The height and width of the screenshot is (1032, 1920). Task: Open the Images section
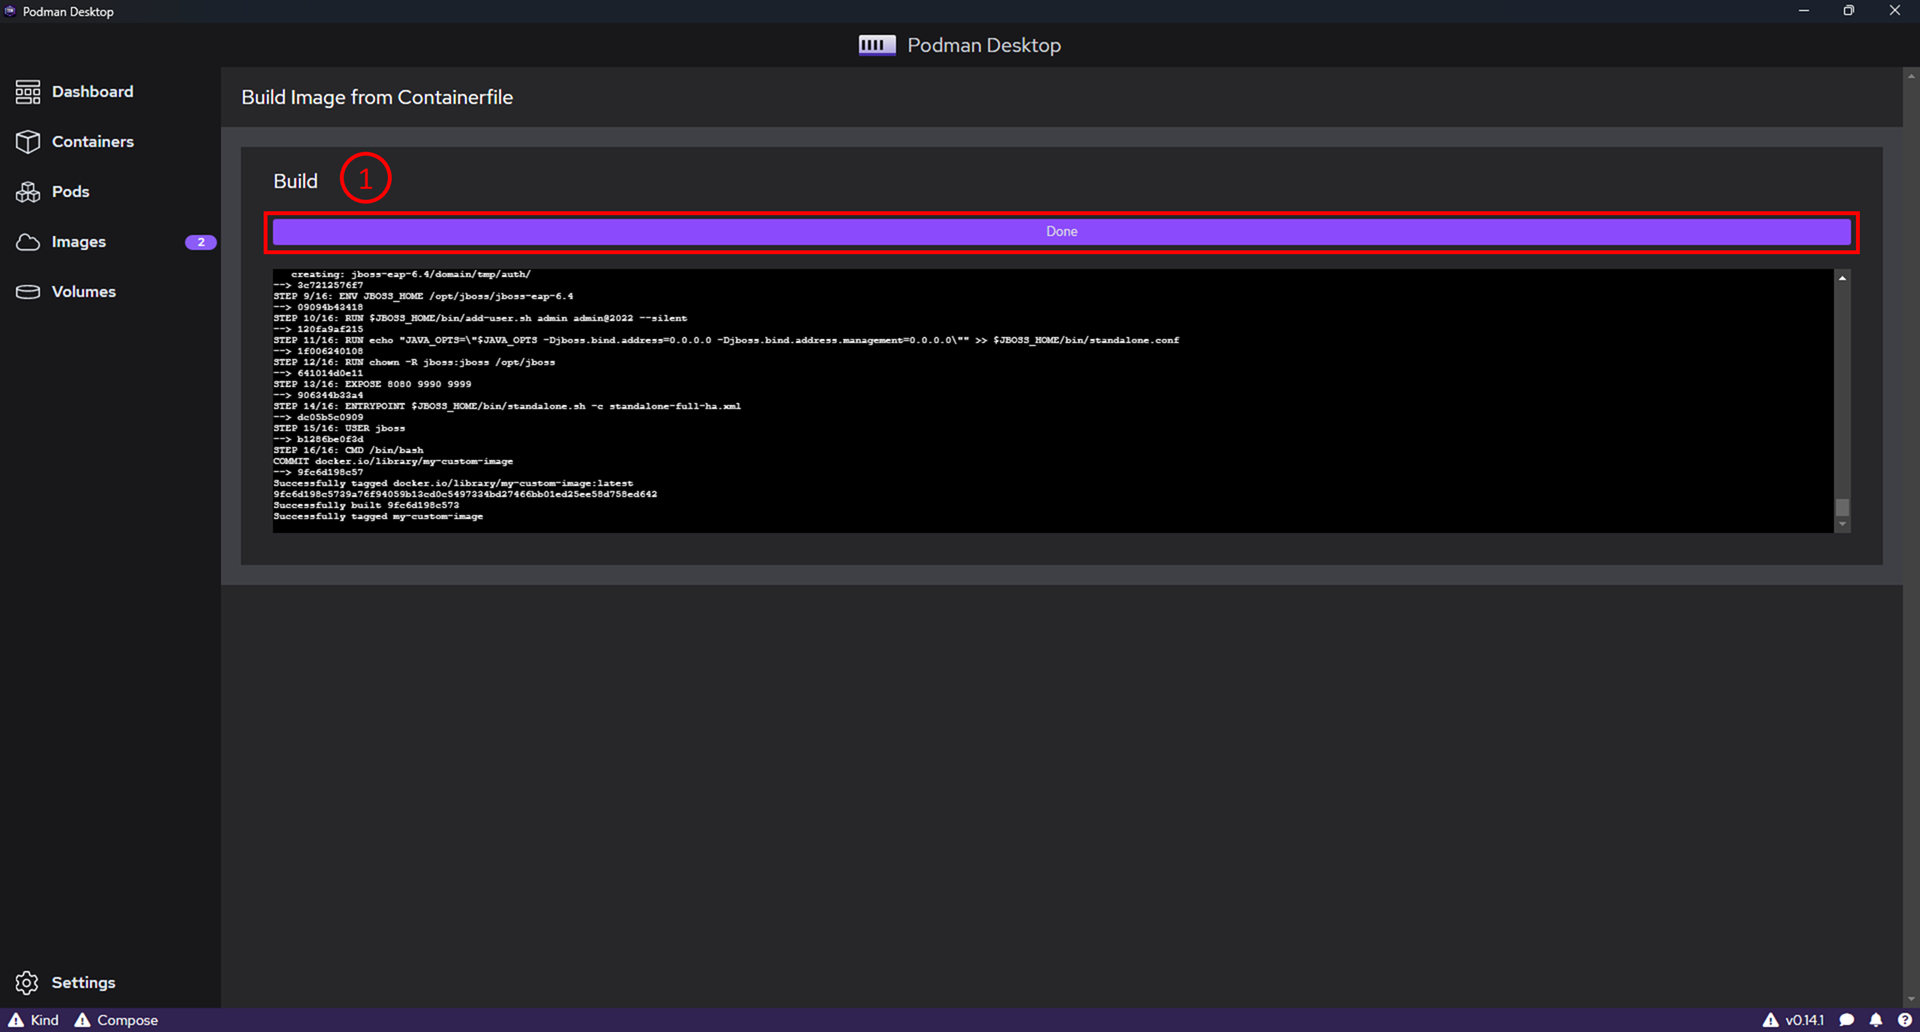coord(79,241)
